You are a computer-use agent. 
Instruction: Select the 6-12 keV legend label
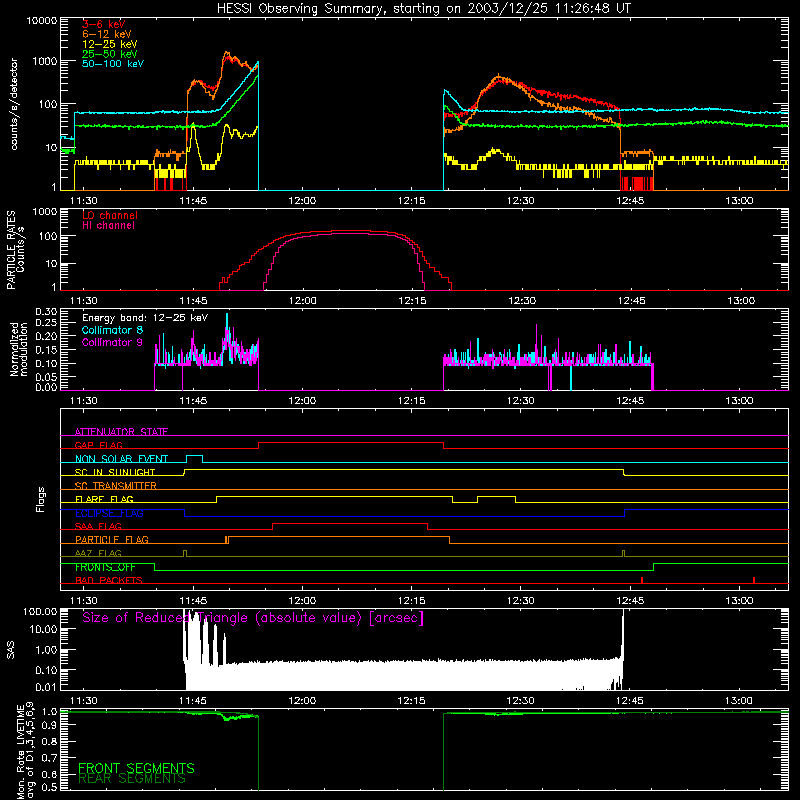[106, 34]
